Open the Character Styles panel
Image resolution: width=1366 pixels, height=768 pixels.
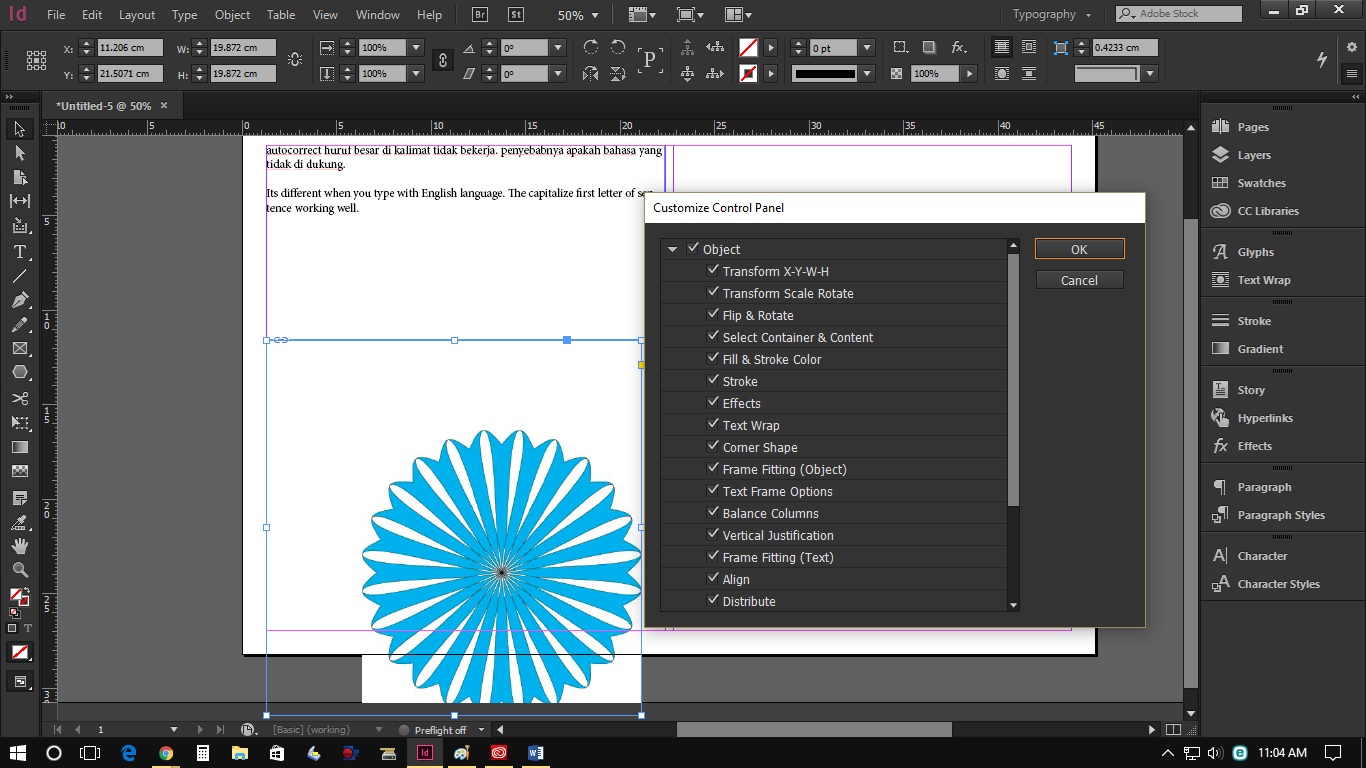click(1265, 584)
